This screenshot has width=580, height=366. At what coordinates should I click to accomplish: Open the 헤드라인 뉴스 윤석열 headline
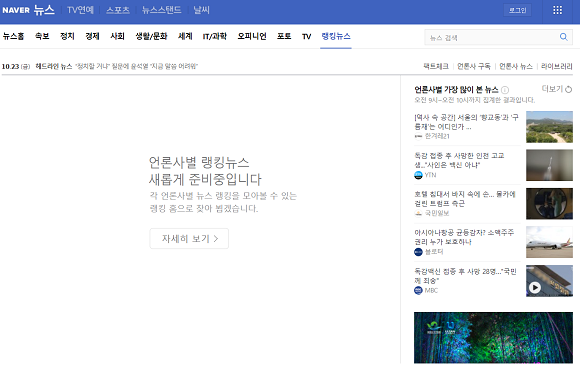point(136,66)
